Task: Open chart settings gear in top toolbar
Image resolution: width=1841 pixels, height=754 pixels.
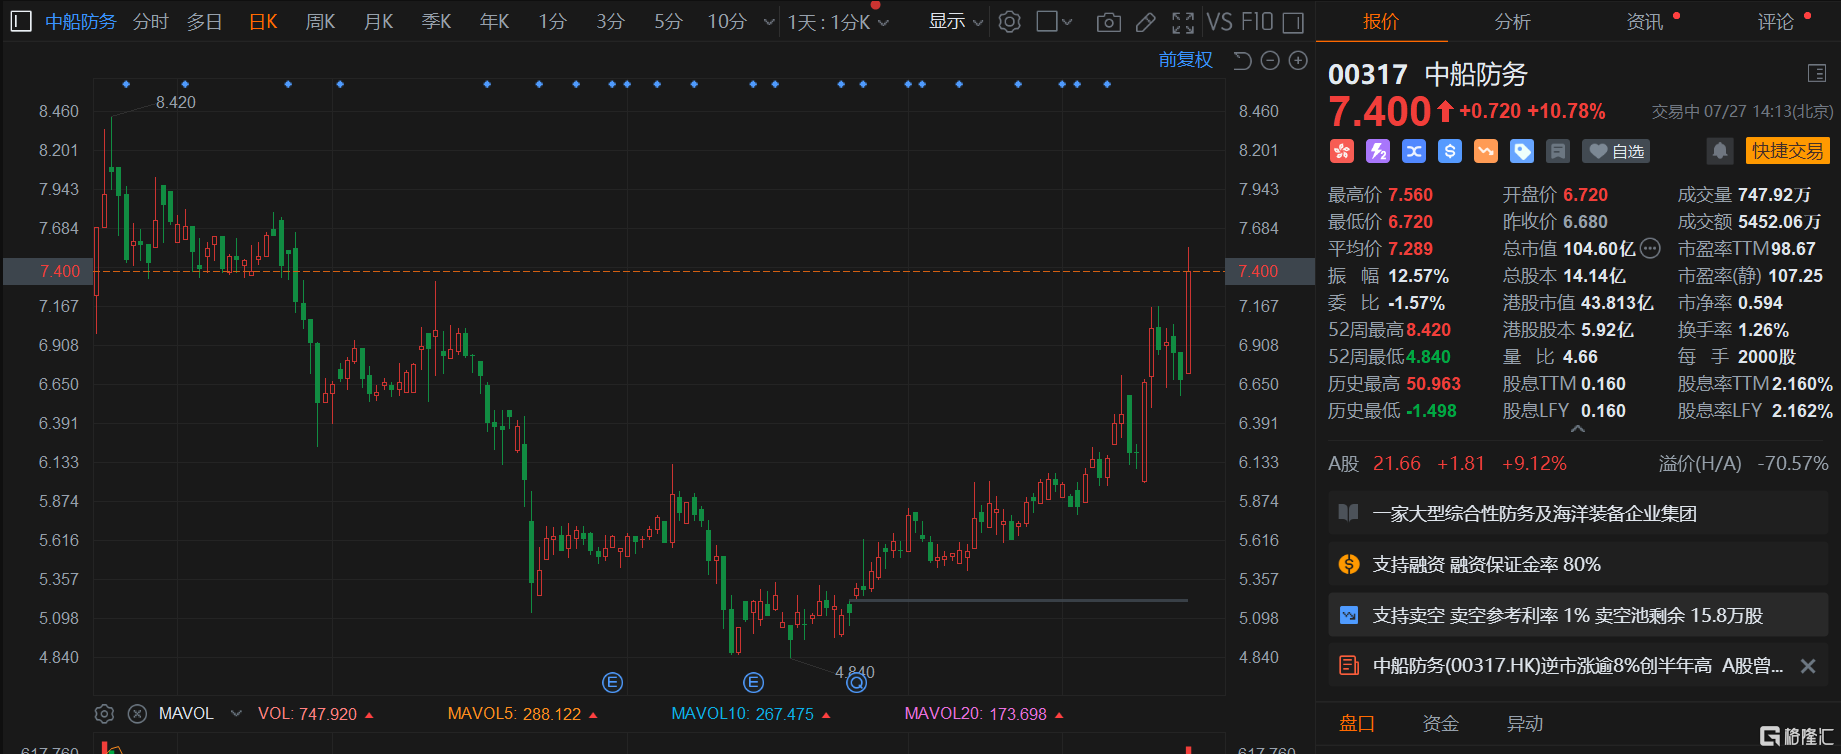Action: (1010, 21)
